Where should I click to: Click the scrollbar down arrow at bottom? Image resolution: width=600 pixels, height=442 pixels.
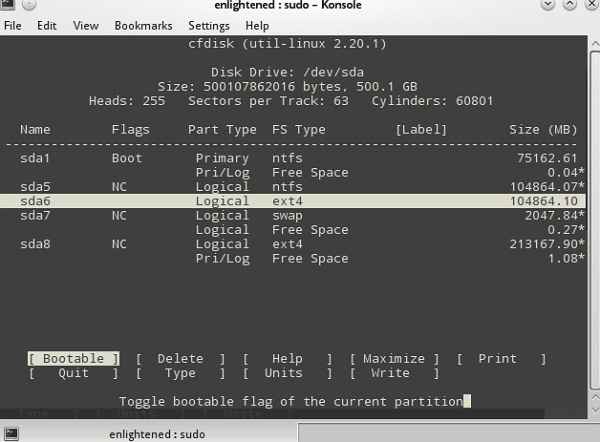(x=595, y=410)
